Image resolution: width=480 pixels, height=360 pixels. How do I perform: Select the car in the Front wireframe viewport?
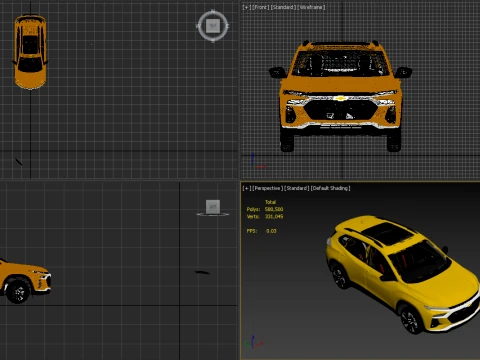click(x=340, y=97)
